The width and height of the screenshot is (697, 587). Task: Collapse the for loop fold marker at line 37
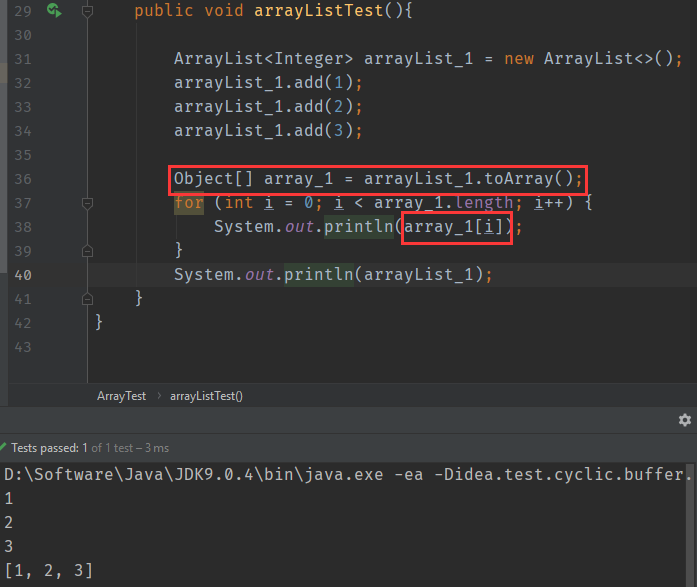click(x=88, y=204)
